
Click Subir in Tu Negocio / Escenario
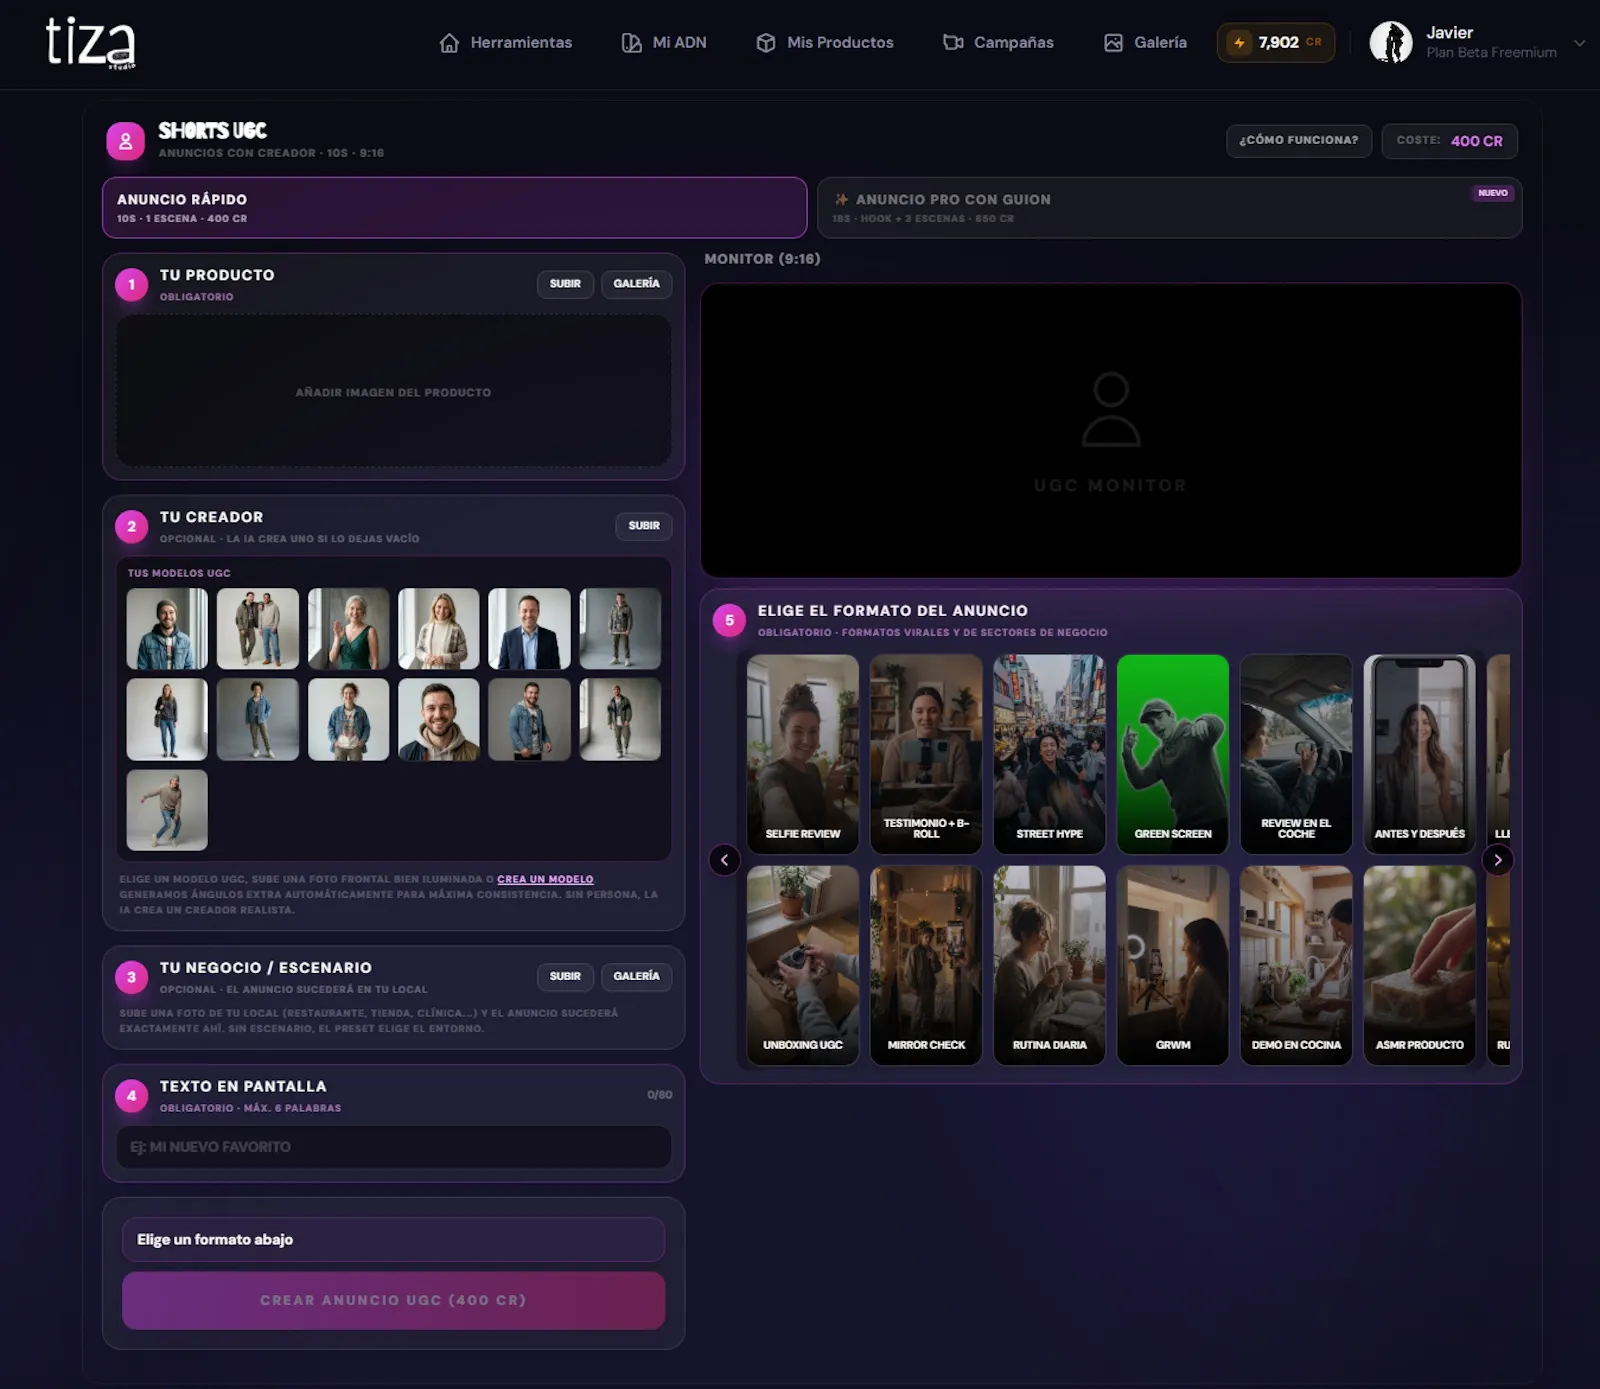pyautogui.click(x=565, y=977)
